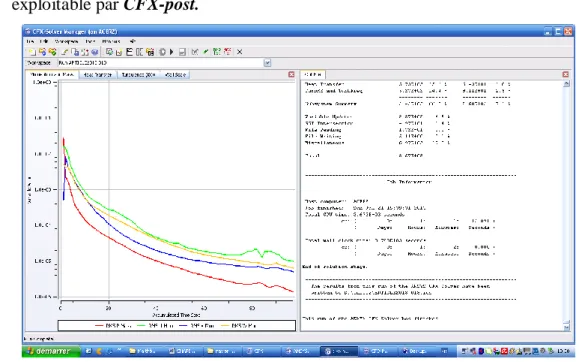579x362 pixels.
Task: Click the third toolbar icon, Monitor Finished Run
Action: click(52, 52)
